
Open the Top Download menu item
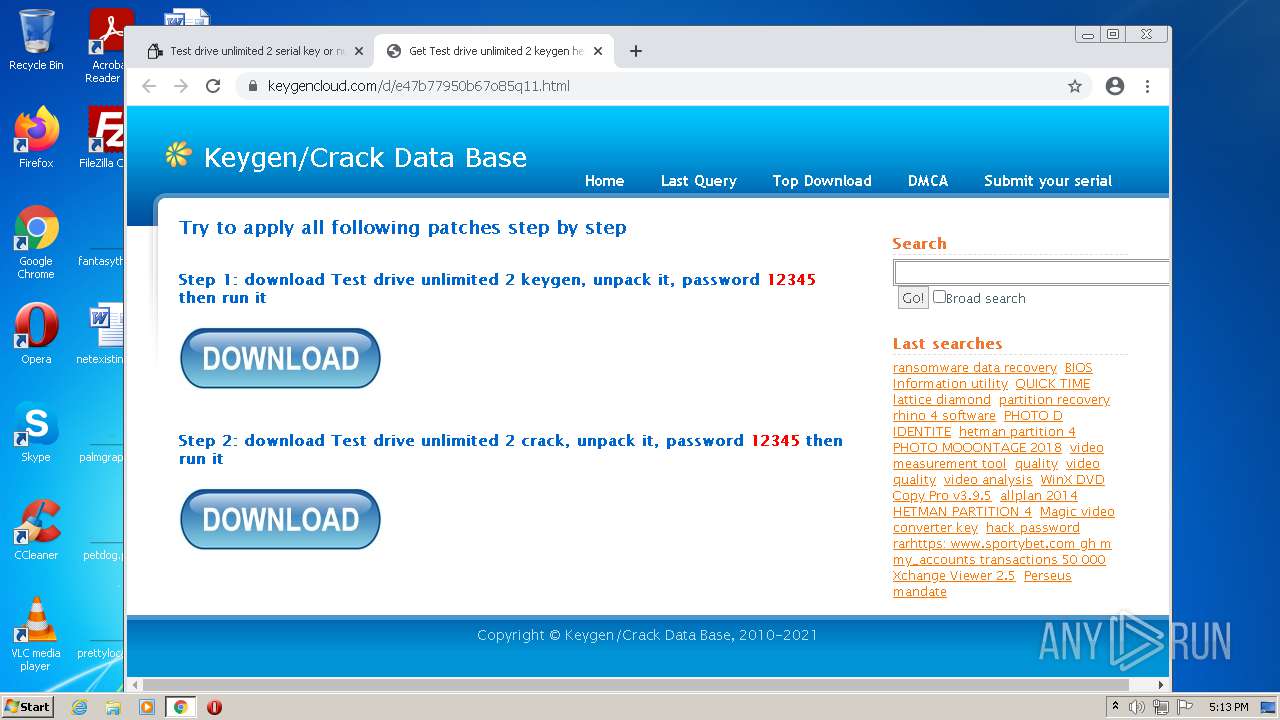coord(822,181)
